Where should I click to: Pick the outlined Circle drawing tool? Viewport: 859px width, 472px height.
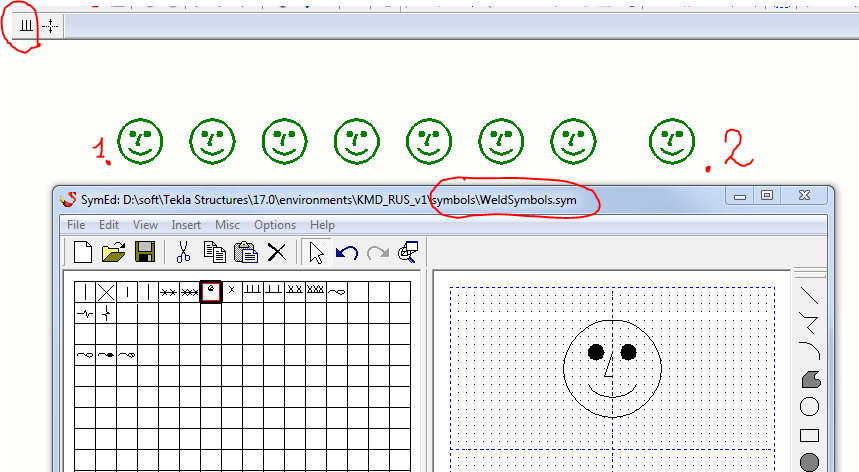(x=810, y=407)
